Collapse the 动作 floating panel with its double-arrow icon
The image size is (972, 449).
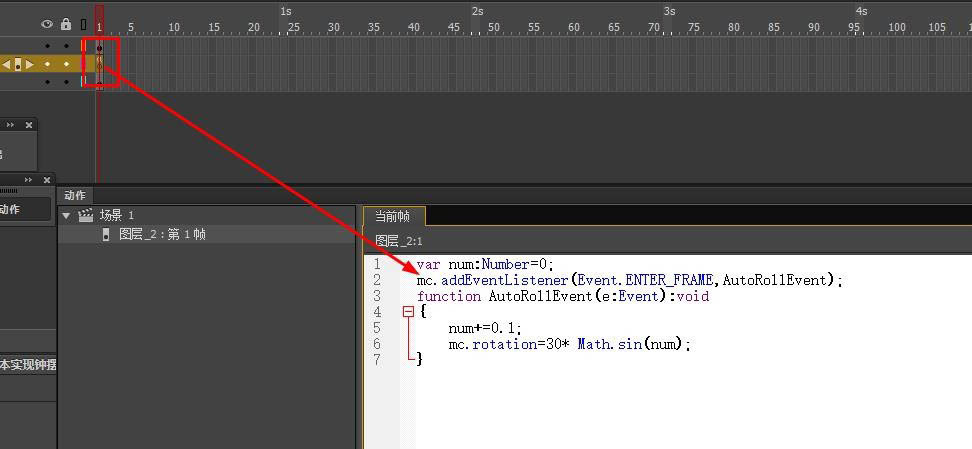click(x=29, y=180)
